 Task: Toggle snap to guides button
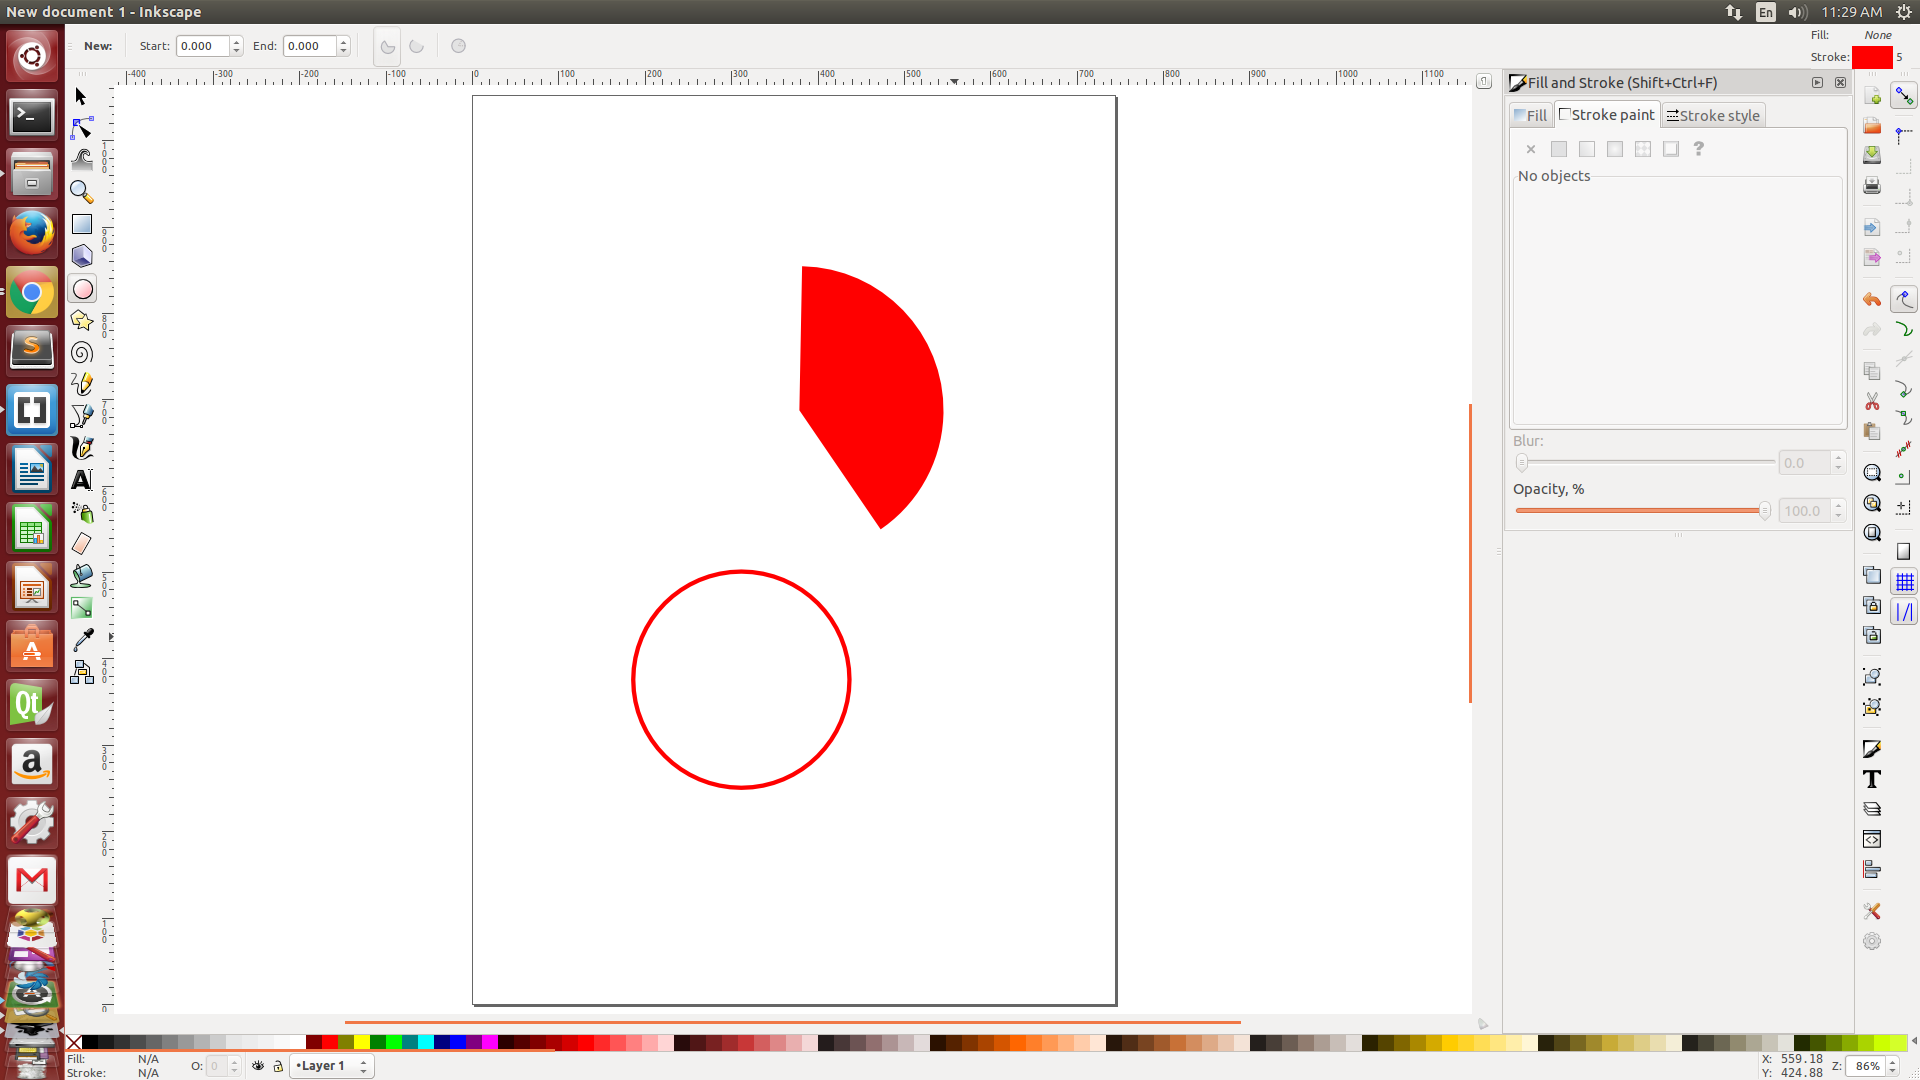tap(1904, 612)
